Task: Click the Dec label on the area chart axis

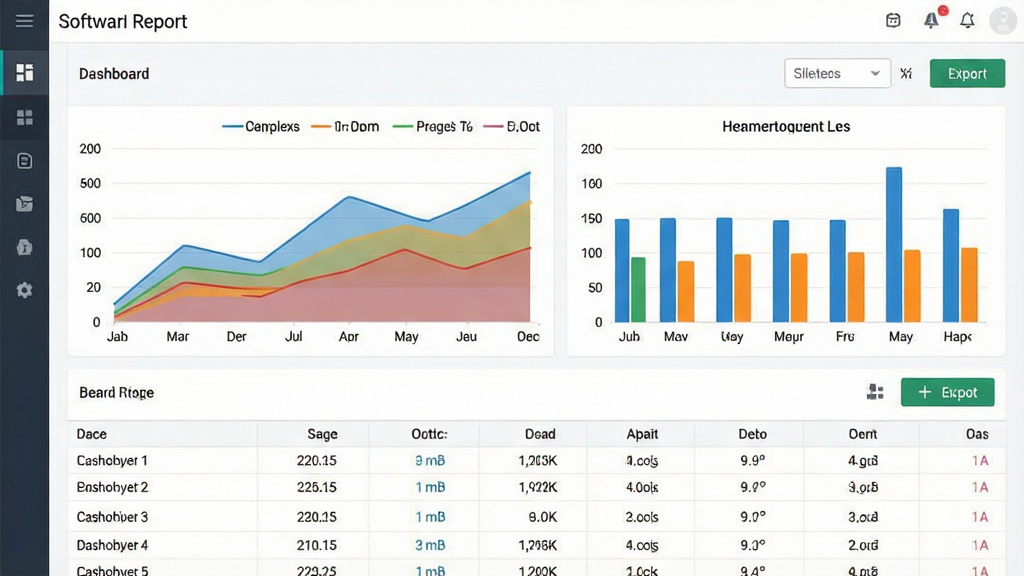Action: [528, 336]
